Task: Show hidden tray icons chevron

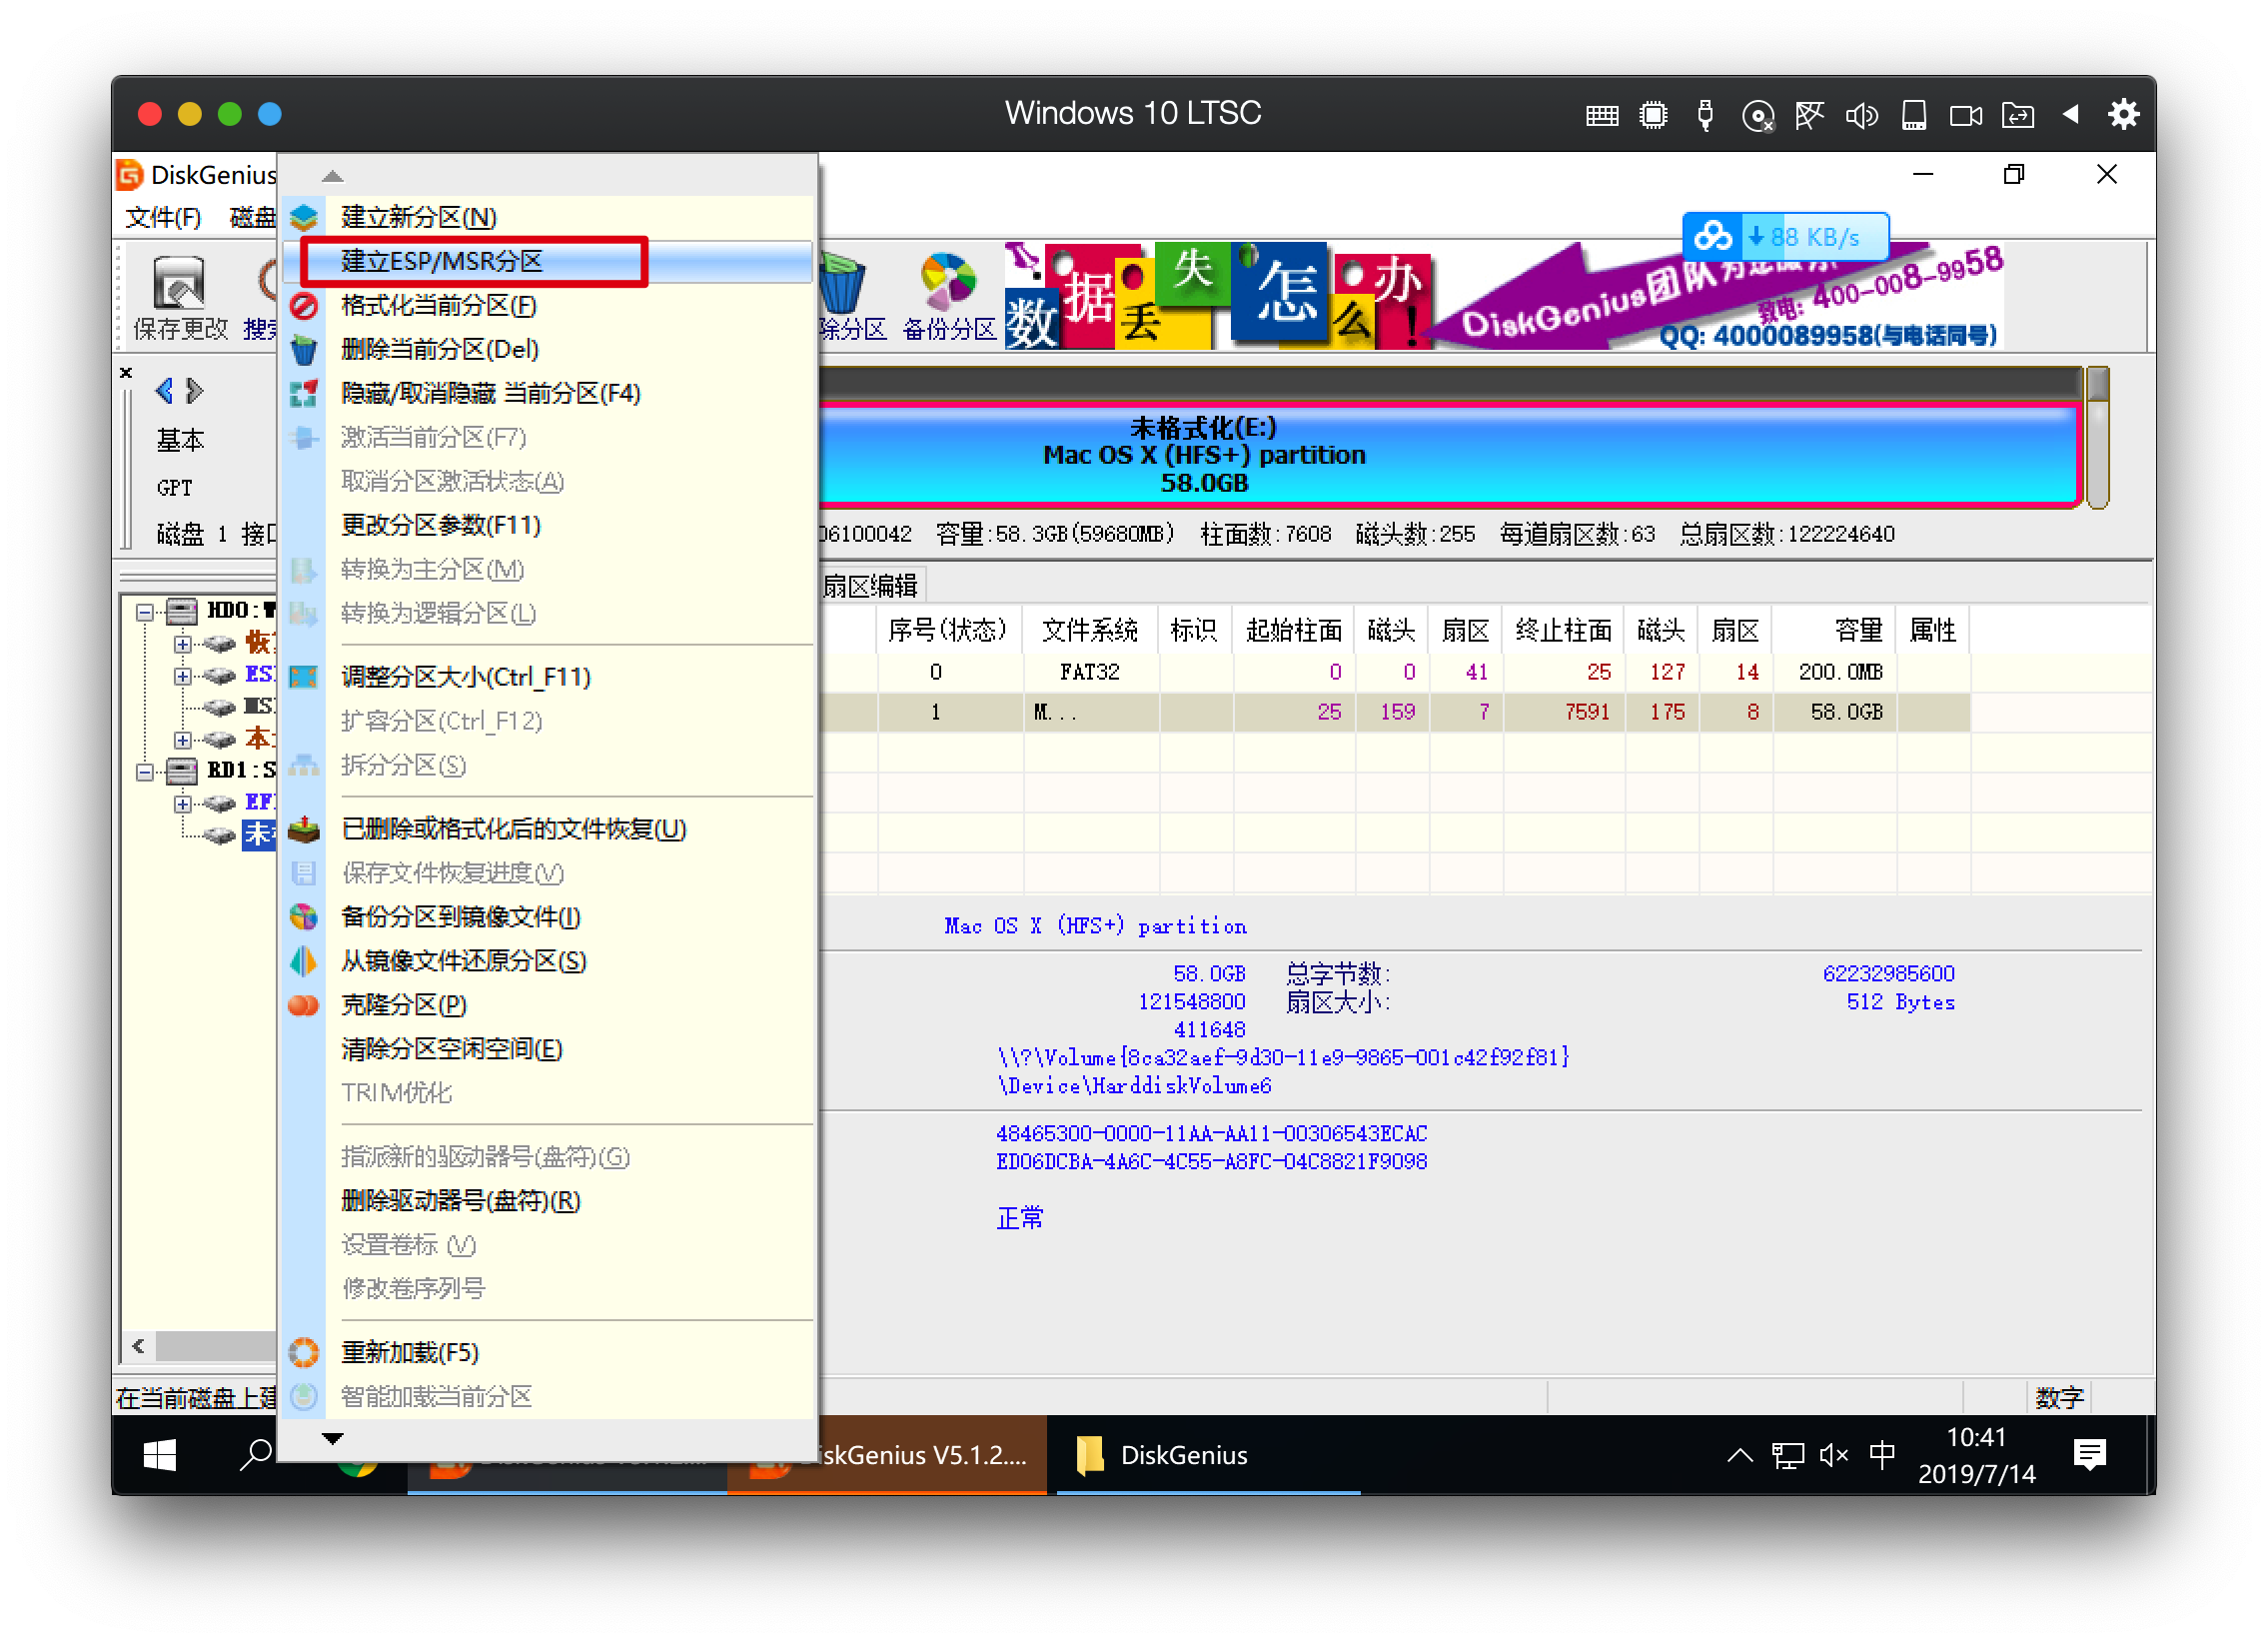Action: point(1740,1456)
